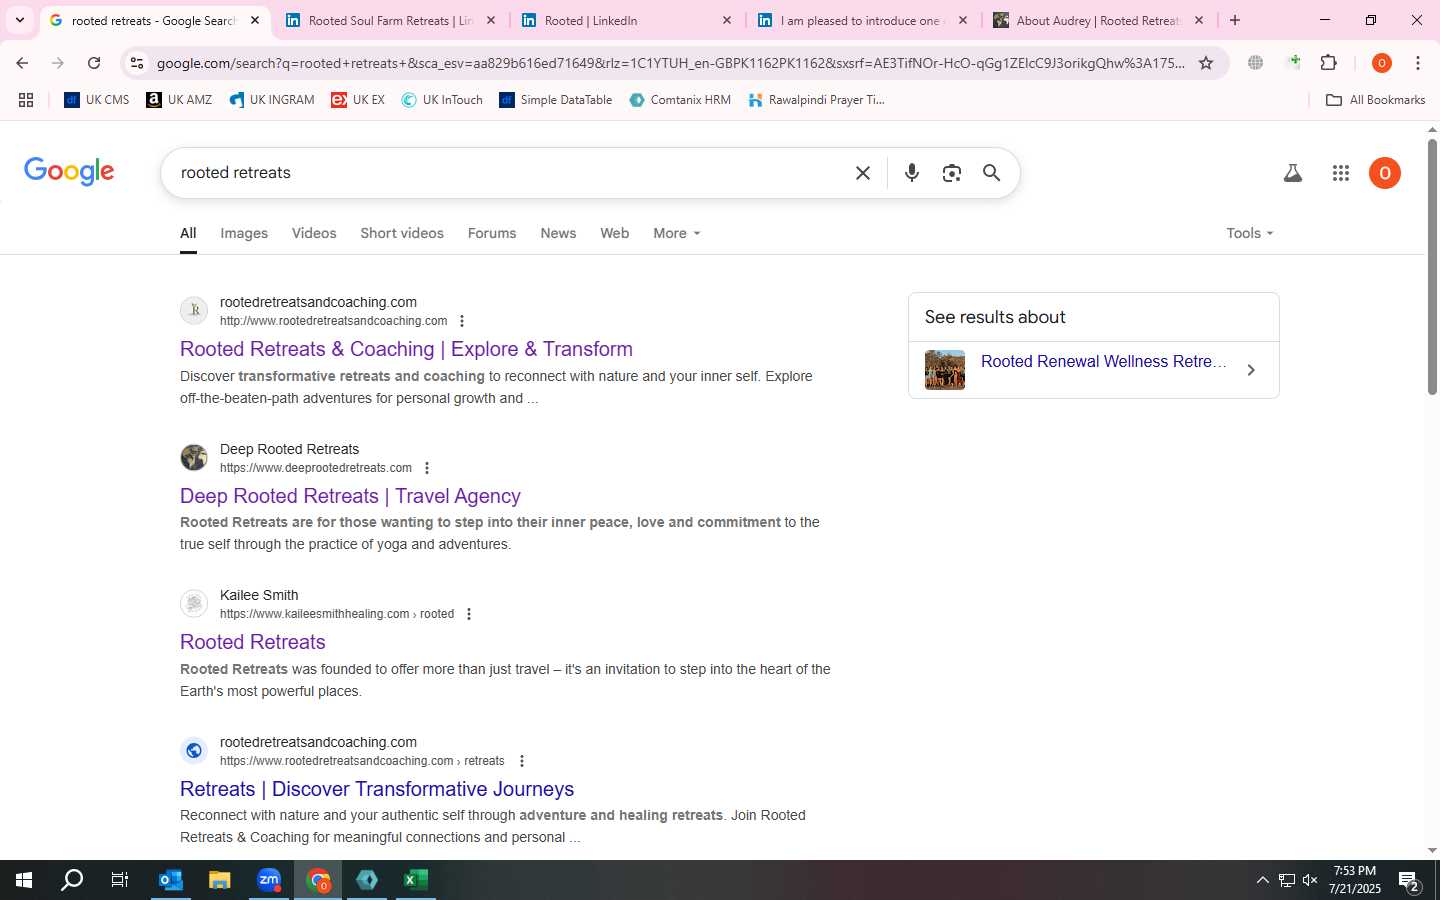Open Rawalpindi Prayer Times bookmark
Image resolution: width=1440 pixels, height=900 pixels.
coord(816,100)
